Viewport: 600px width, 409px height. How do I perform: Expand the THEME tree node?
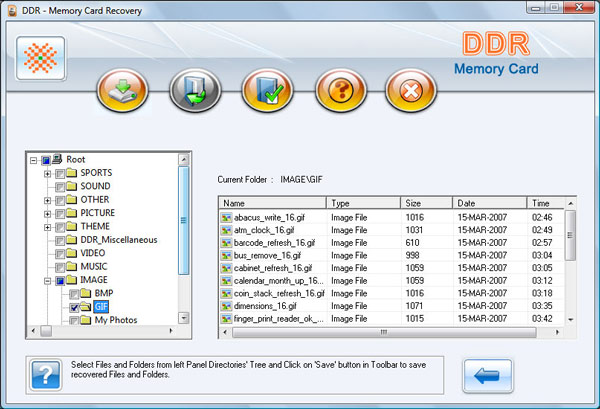point(47,227)
